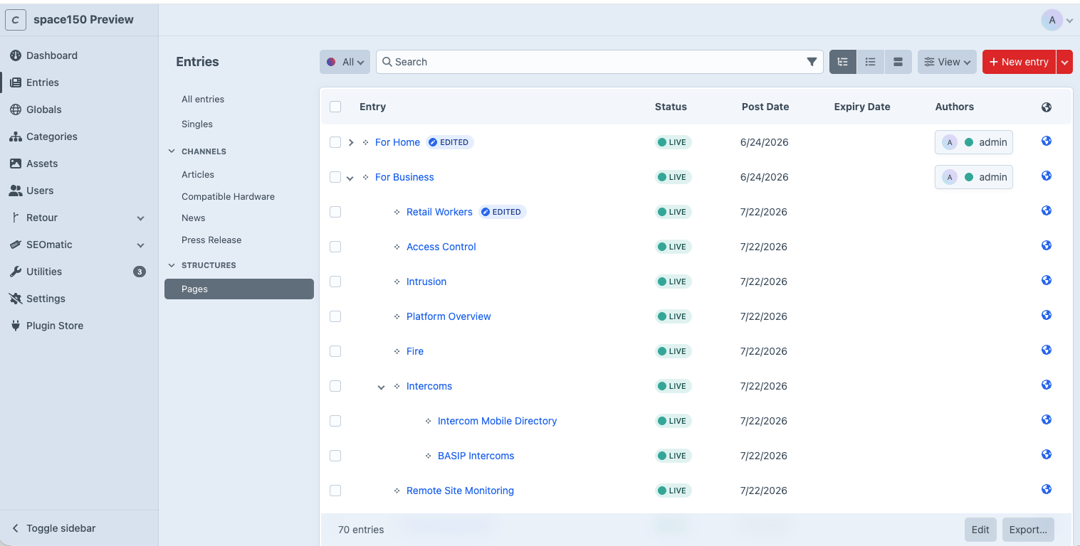The image size is (1080, 546).
Task: Check the Retail Workers row checkbox
Action: 335,212
